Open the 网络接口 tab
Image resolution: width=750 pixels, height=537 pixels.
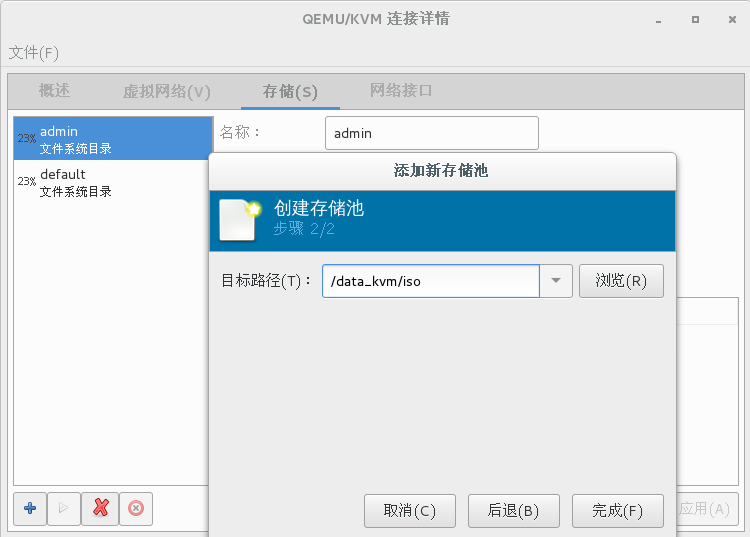401,90
